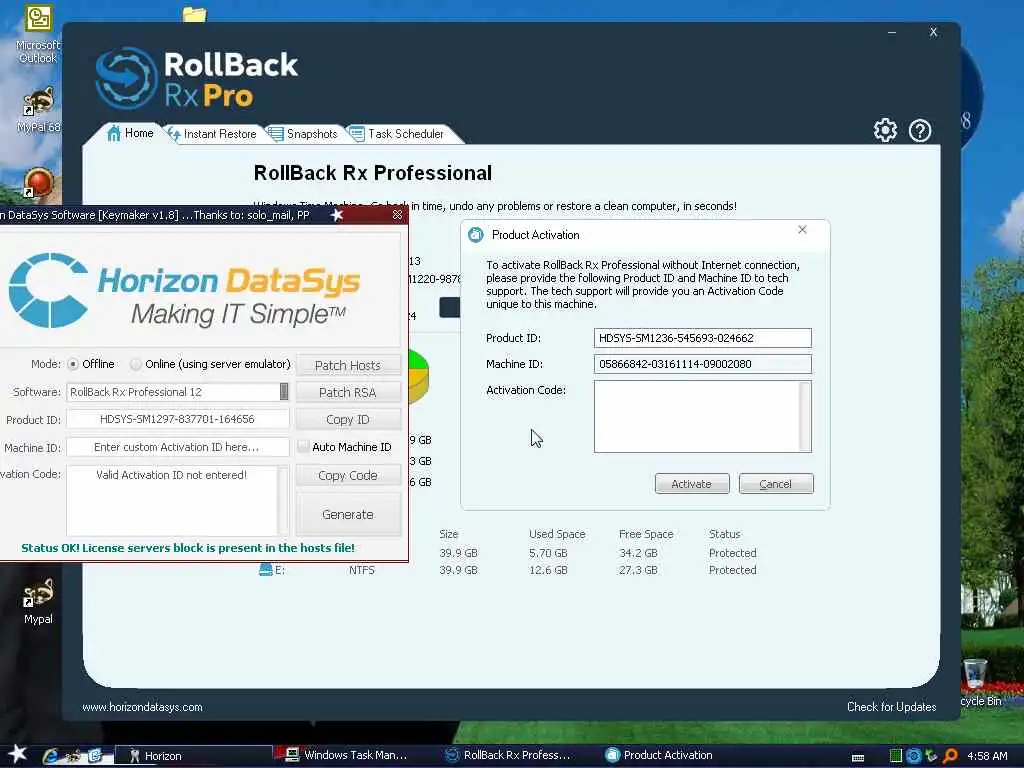Click the NTFS file system cell
Viewport: 1024px width, 768px height.
[x=361, y=569]
